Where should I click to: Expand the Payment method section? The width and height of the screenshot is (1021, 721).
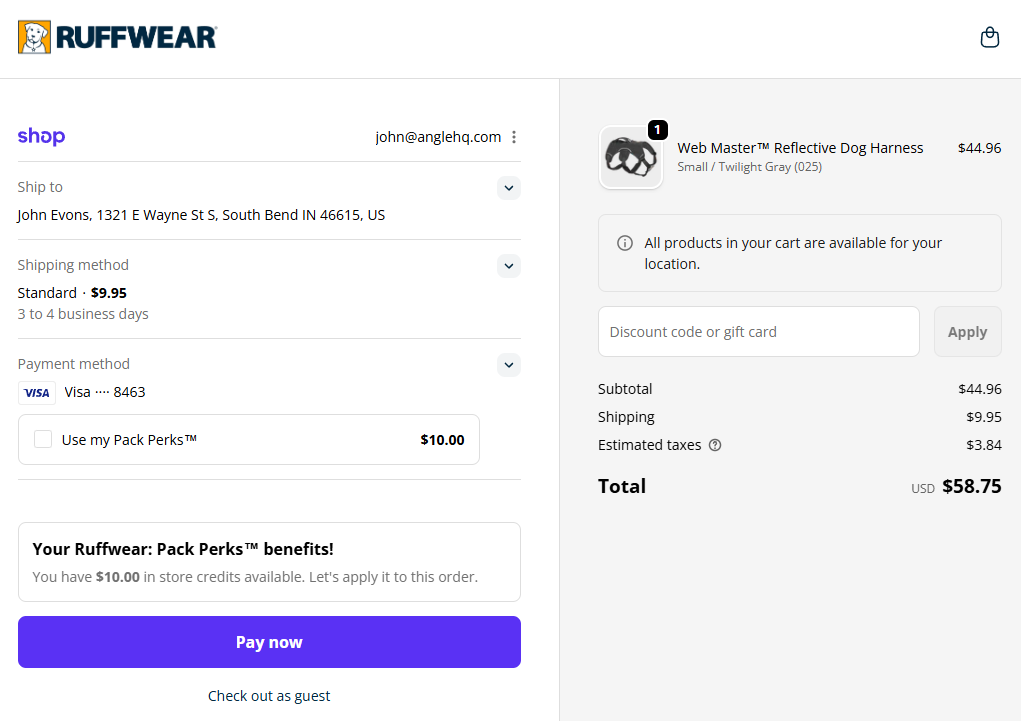pos(509,365)
